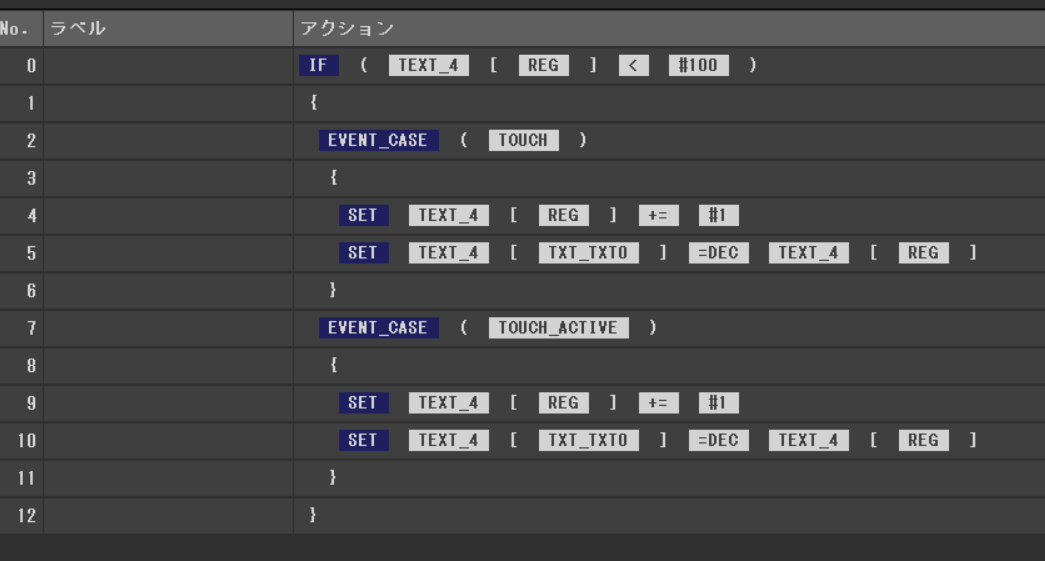
Task: Select the #100 value in the IF condition
Action: 698,66
